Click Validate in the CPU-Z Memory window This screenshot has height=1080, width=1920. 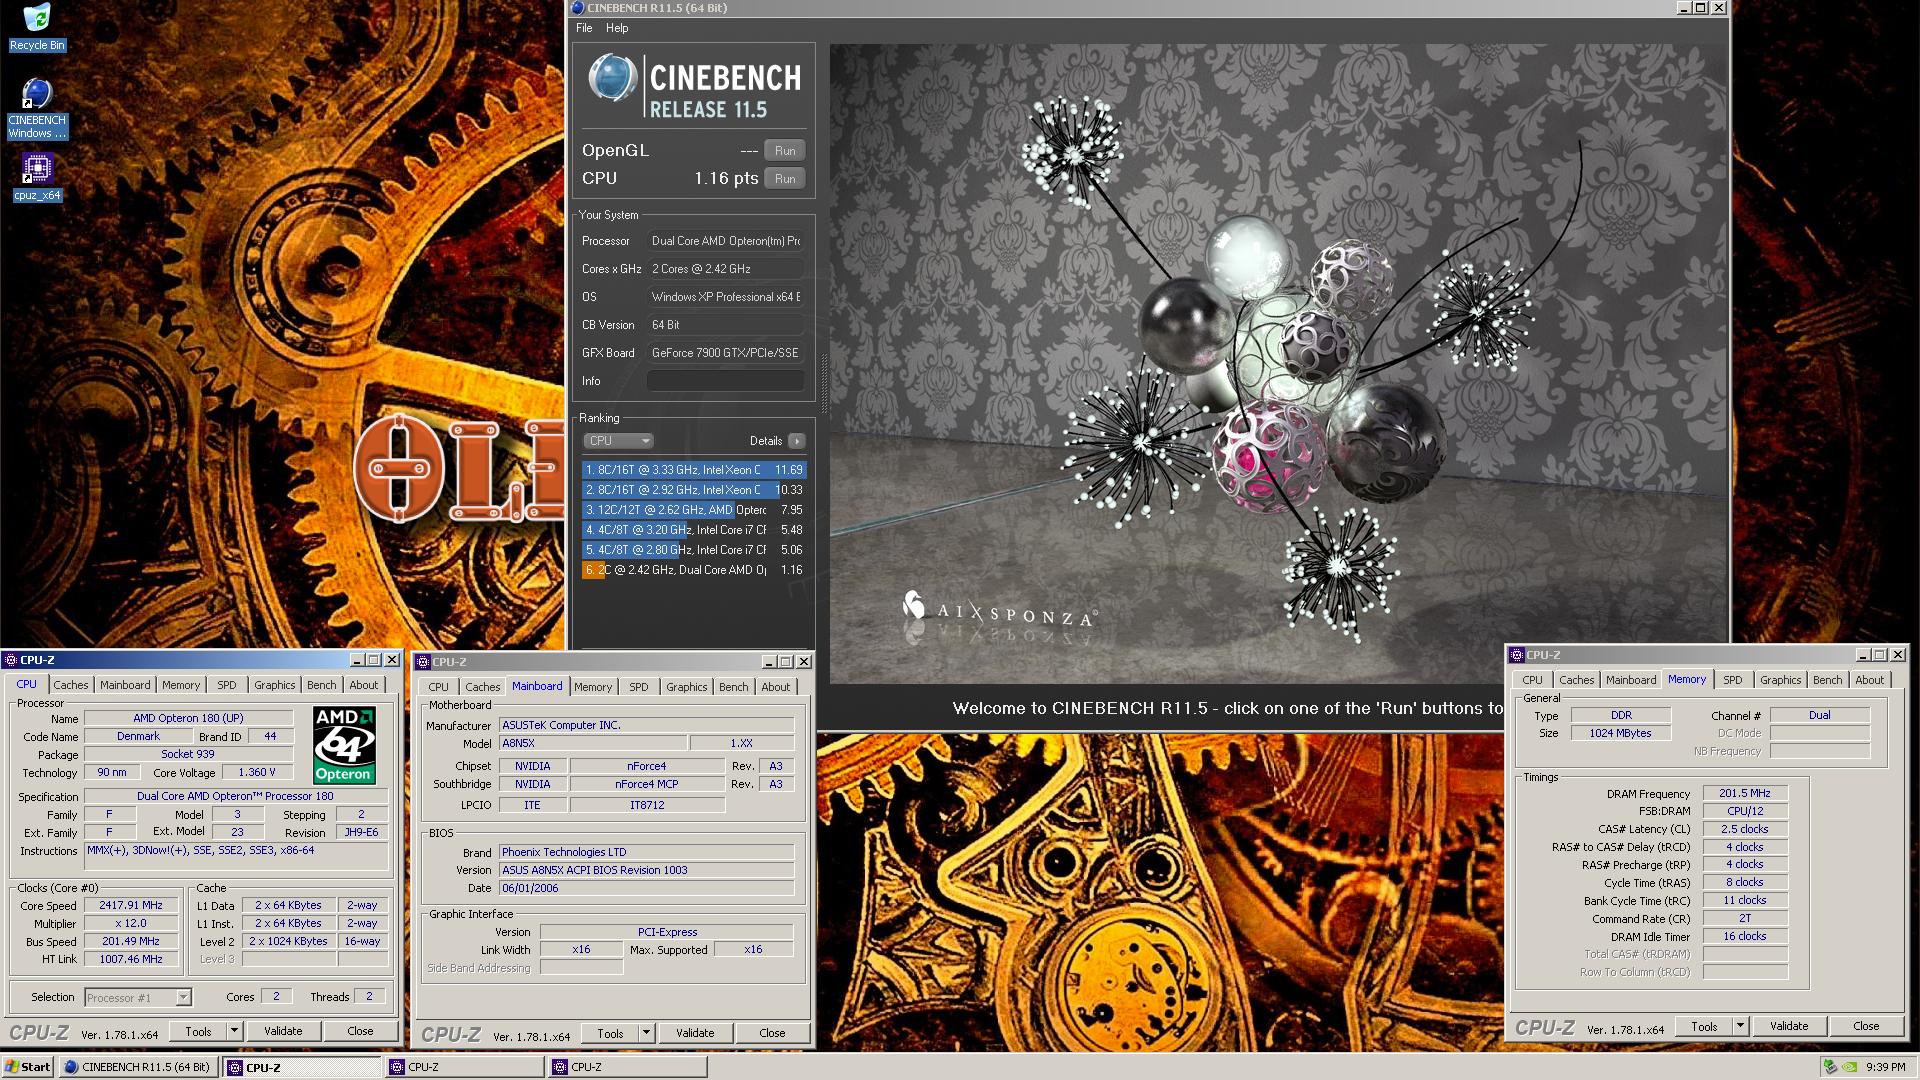click(x=1789, y=1026)
